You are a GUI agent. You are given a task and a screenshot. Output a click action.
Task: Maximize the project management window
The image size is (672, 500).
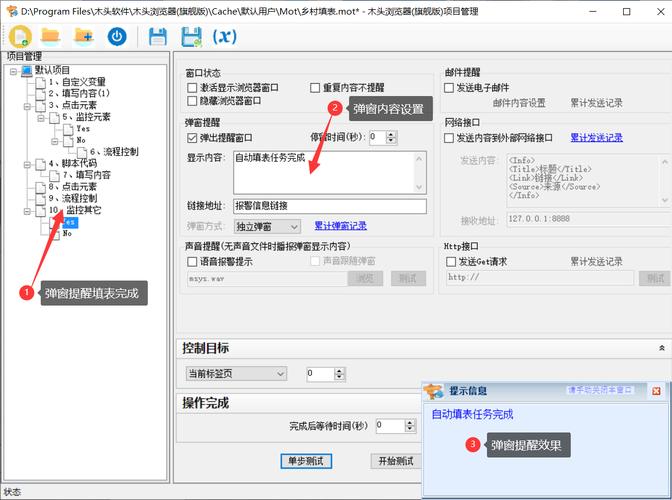coord(627,12)
